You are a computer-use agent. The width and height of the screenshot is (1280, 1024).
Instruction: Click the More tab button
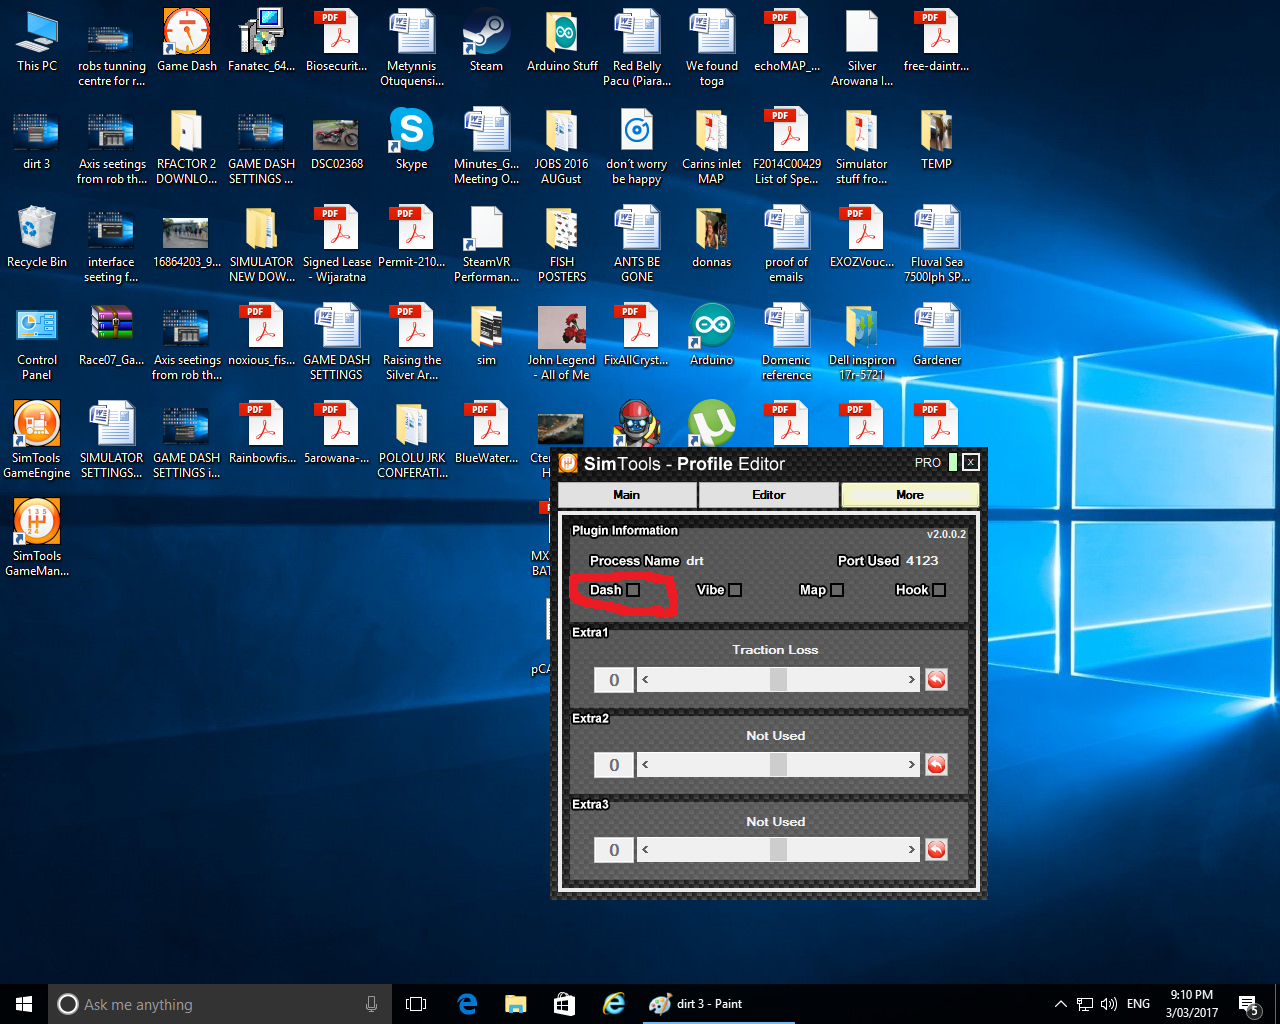[x=909, y=495]
